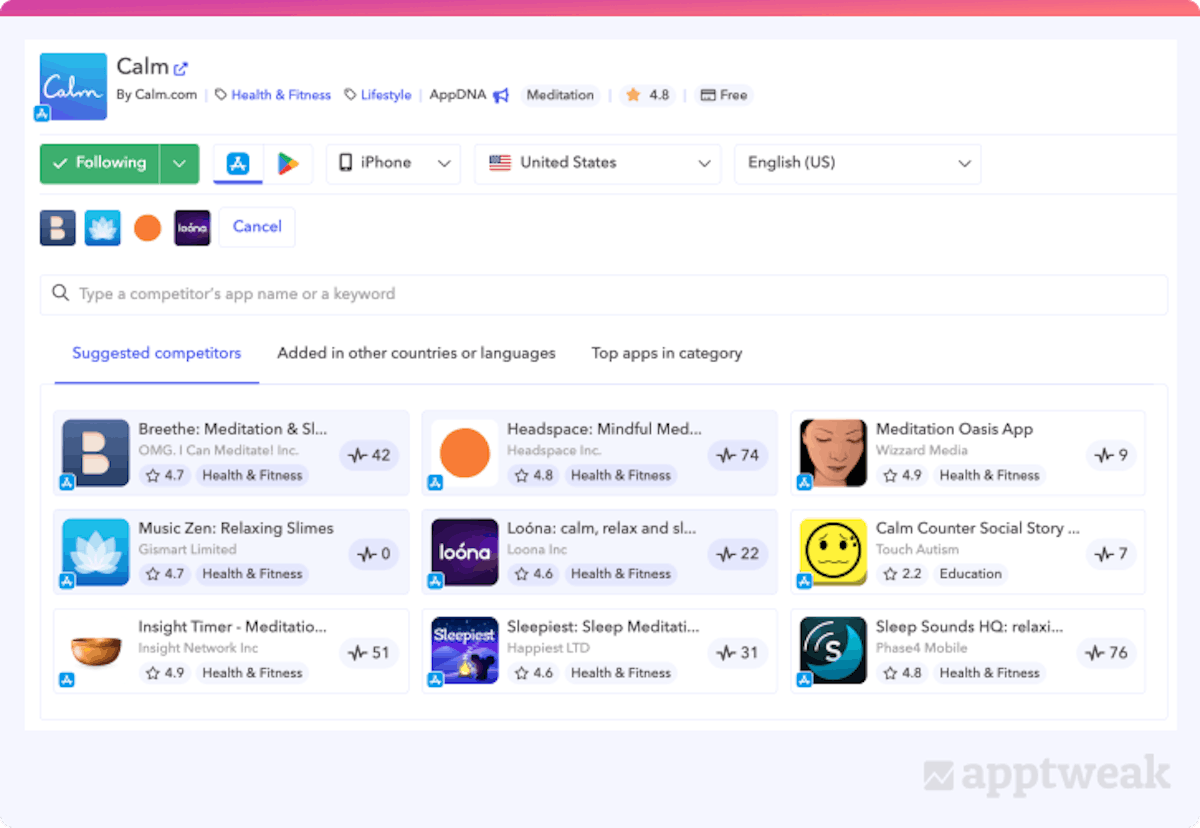Open English (US) language dropdown
1200x828 pixels.
[x=857, y=164]
